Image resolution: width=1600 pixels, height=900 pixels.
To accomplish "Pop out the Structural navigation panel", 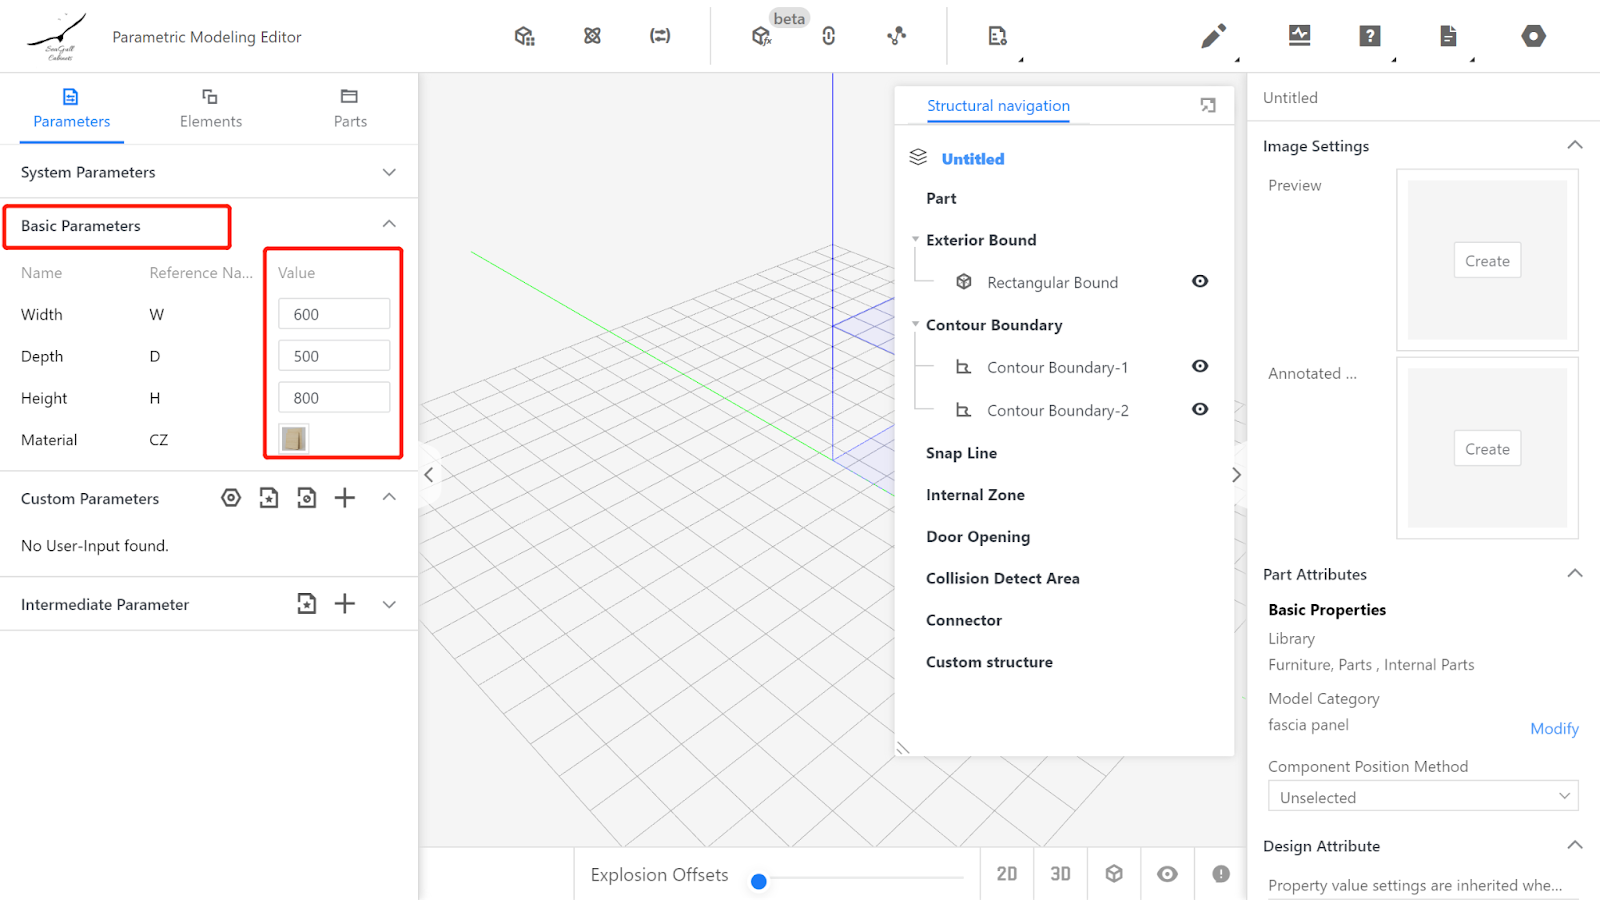I will 1208,106.
